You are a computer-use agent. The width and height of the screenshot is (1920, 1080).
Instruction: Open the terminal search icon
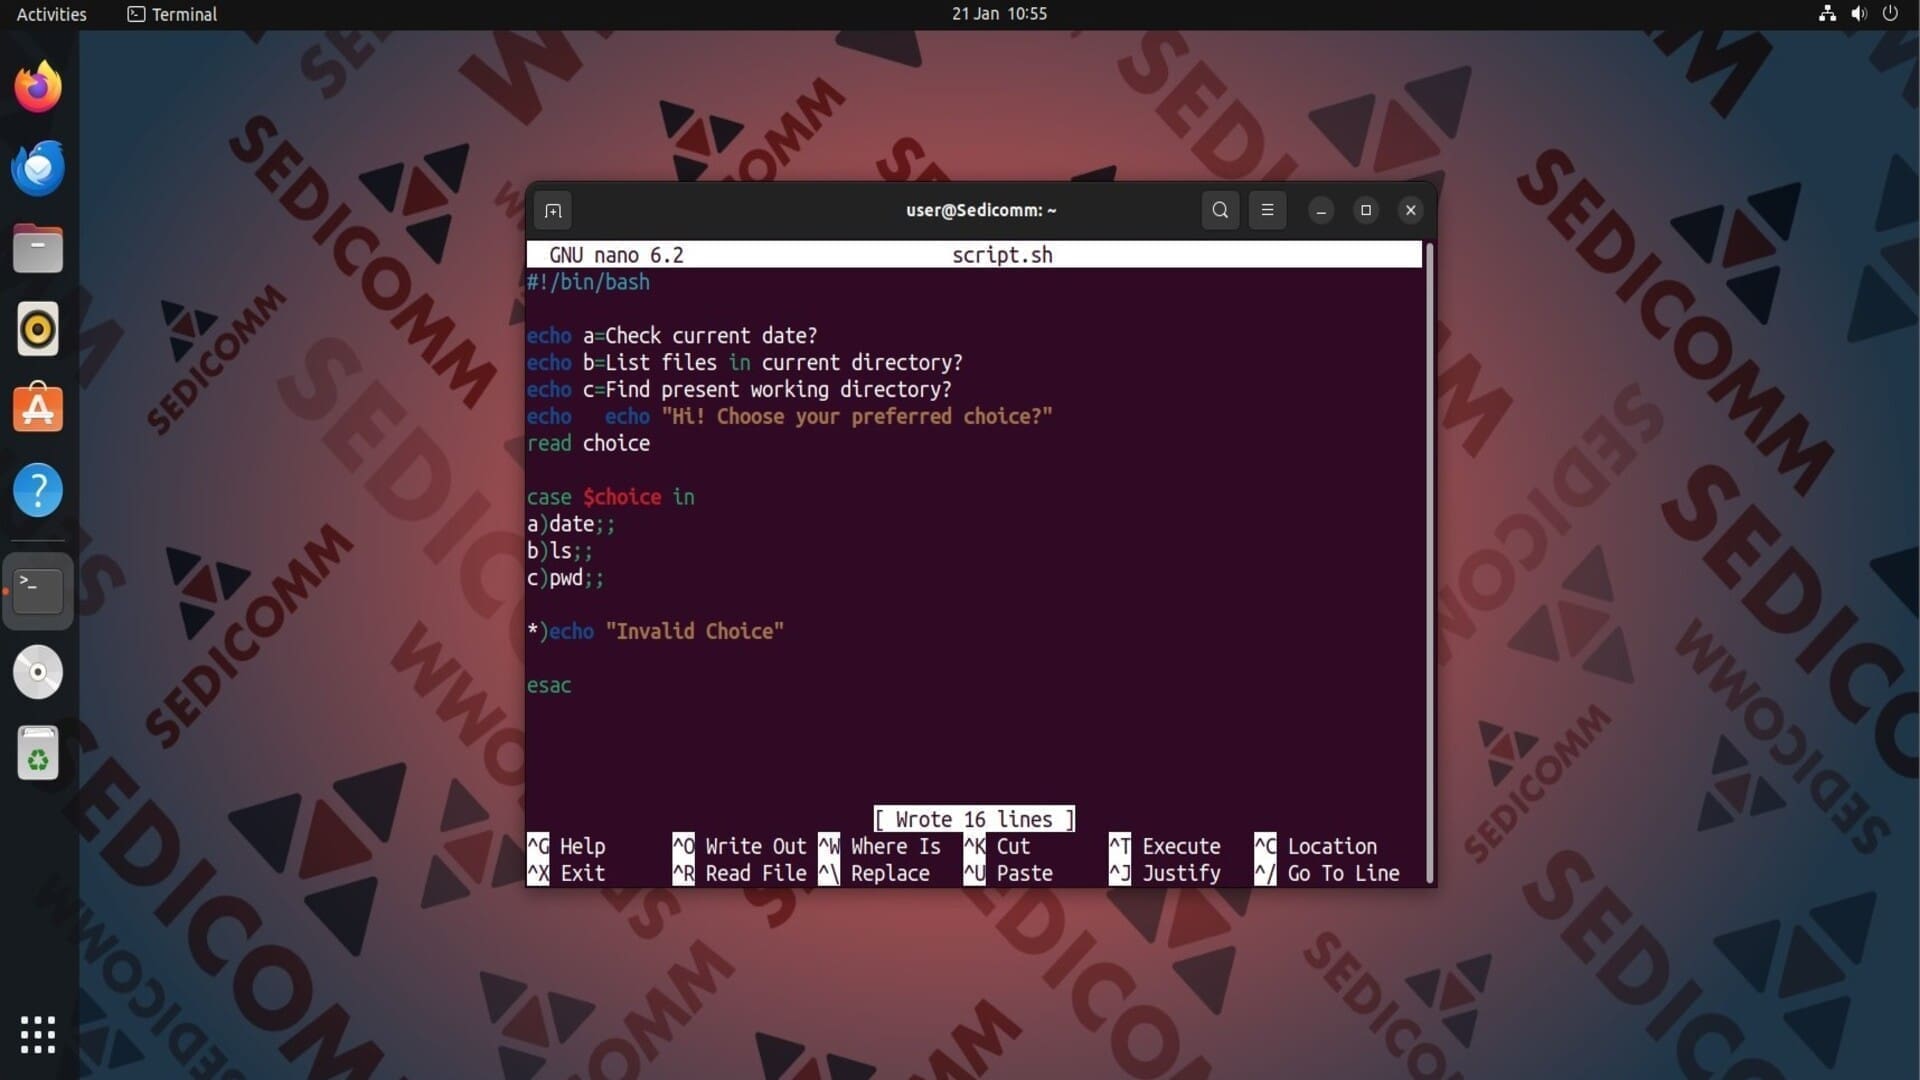tap(1220, 210)
